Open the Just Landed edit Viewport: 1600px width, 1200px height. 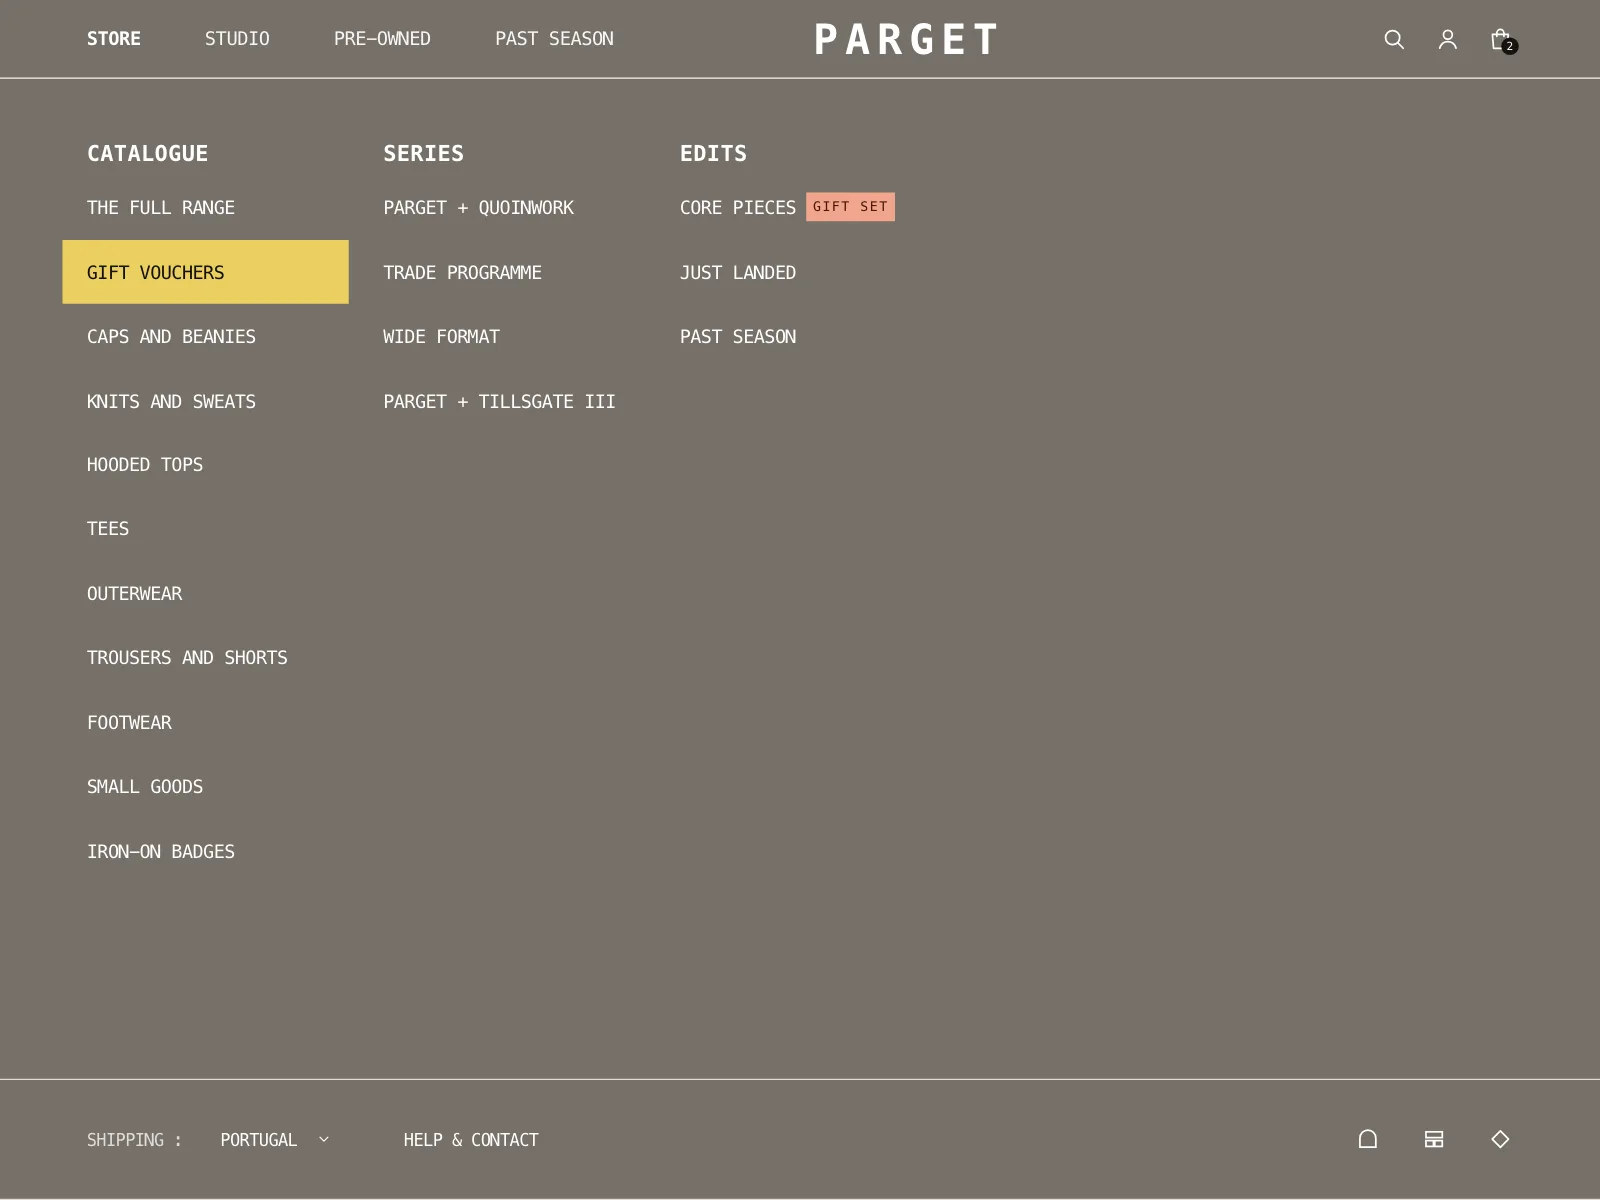738,273
